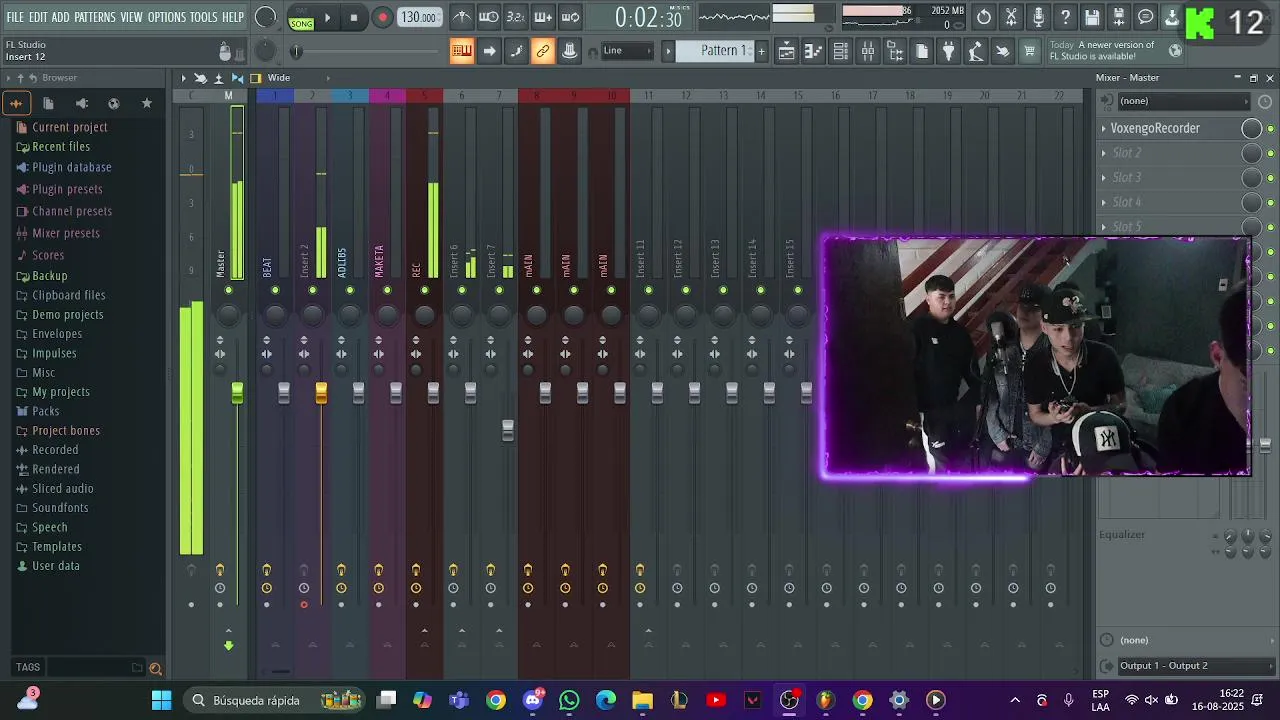1280x720 pixels.
Task: Open the Pattern 1 selector
Action: [714, 51]
